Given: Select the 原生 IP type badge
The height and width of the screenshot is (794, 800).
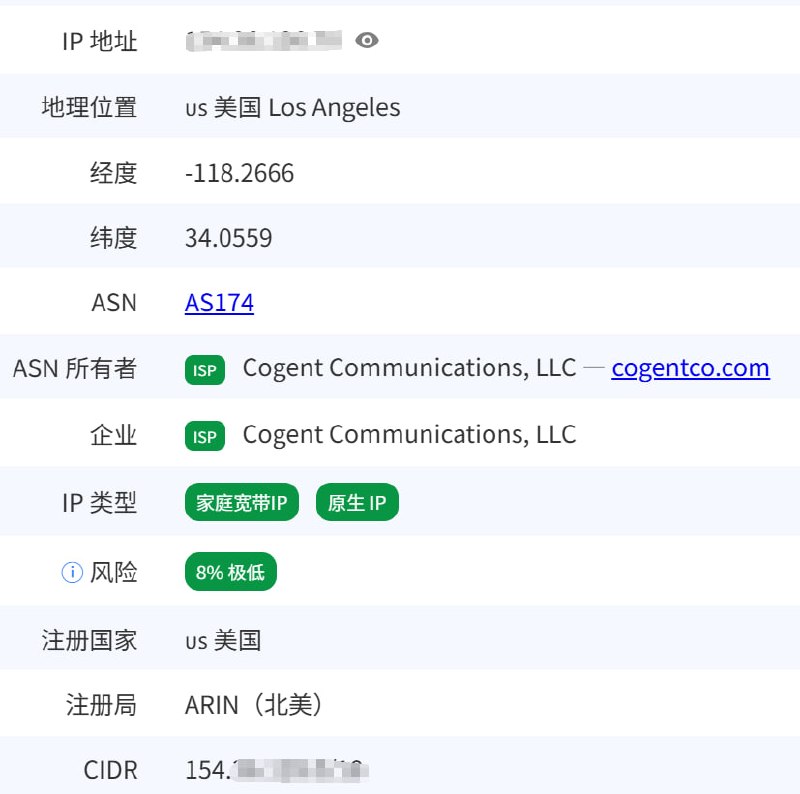Looking at the screenshot, I should tap(357, 503).
